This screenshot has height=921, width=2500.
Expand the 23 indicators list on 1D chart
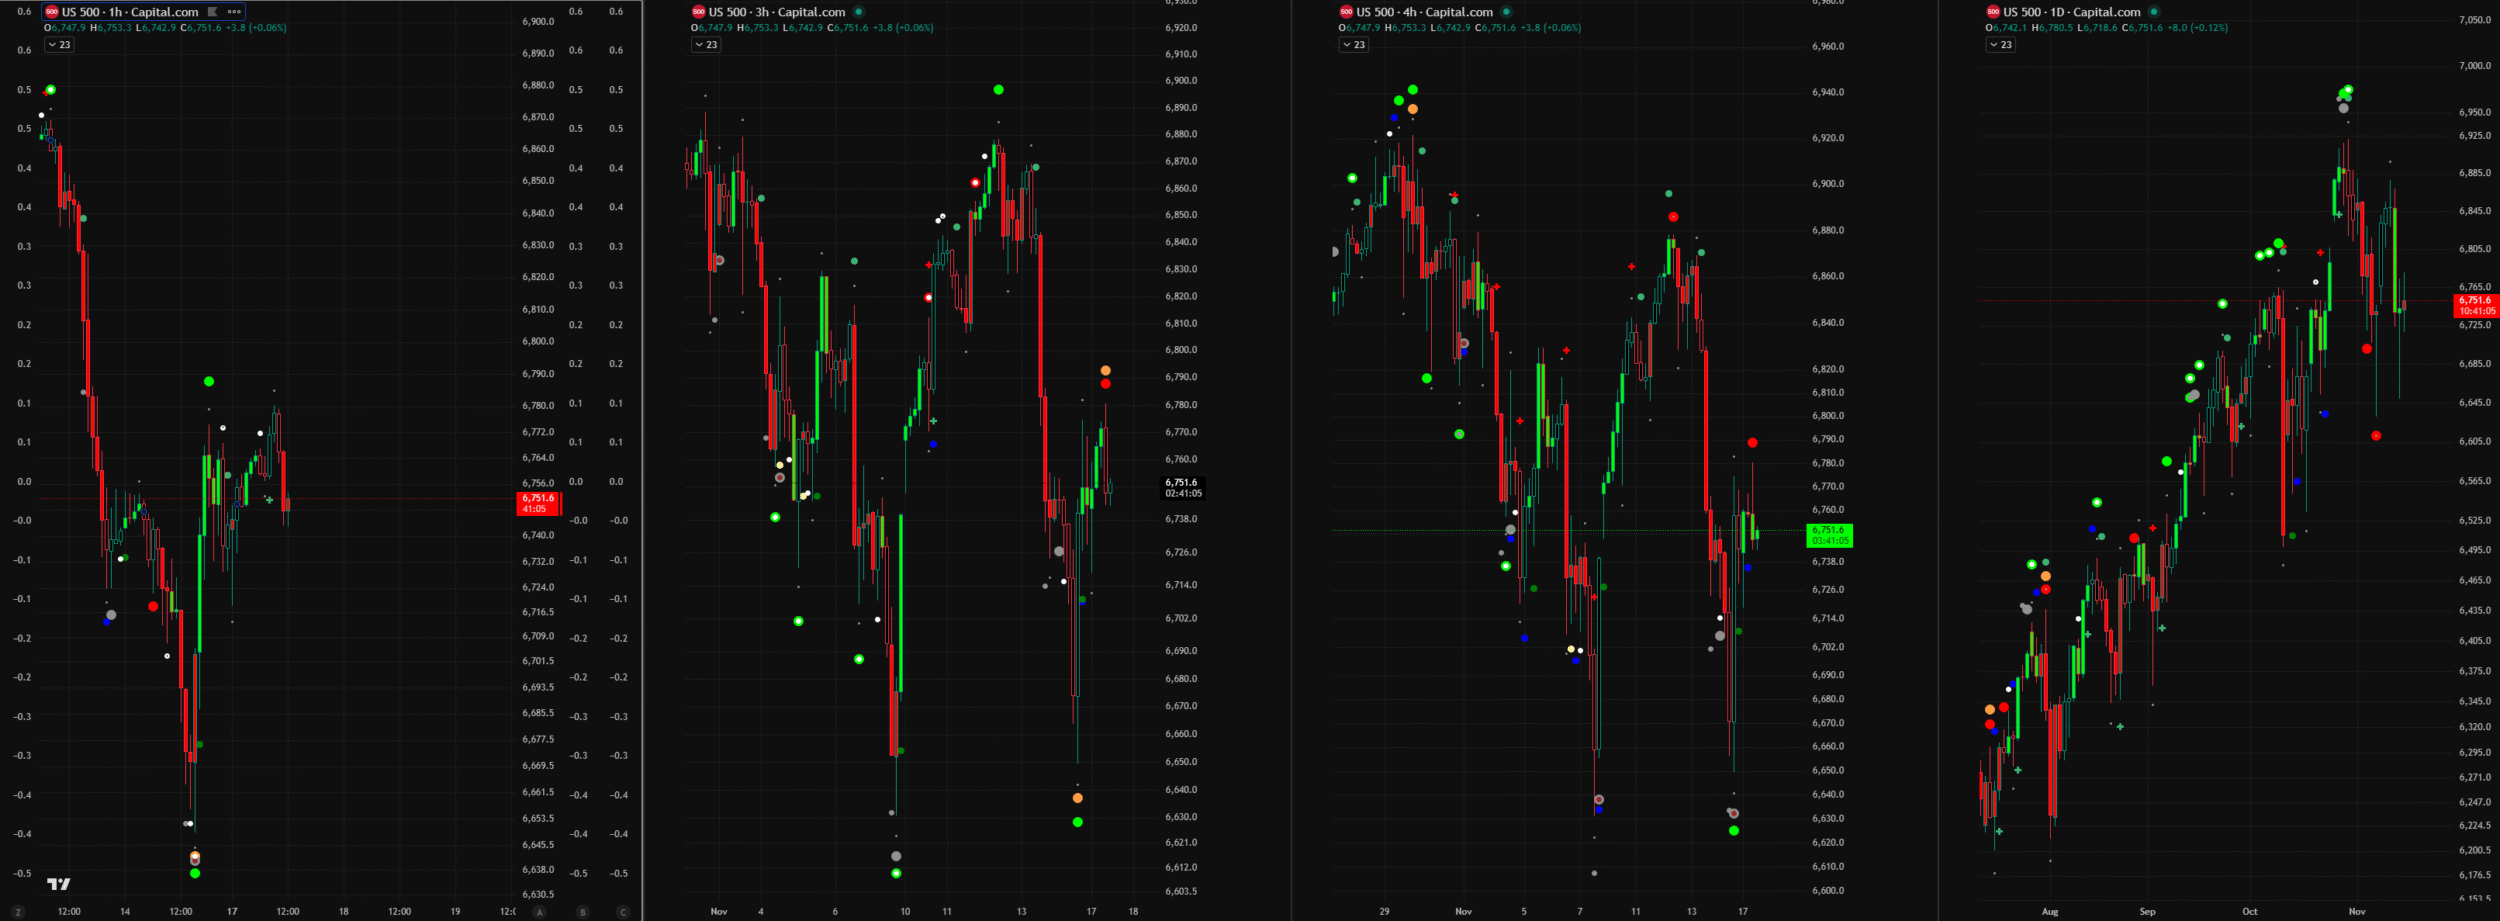click(x=2000, y=45)
